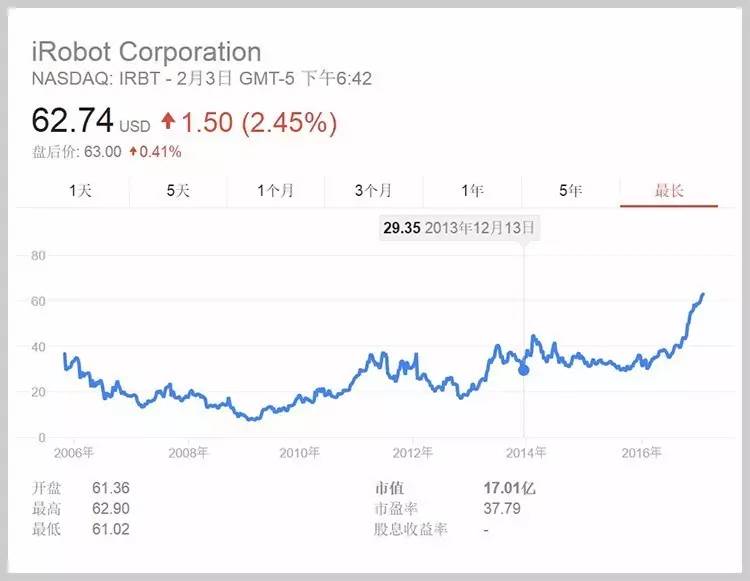Click the red up arrow beside 1.50
The image size is (750, 581).
coord(168,122)
